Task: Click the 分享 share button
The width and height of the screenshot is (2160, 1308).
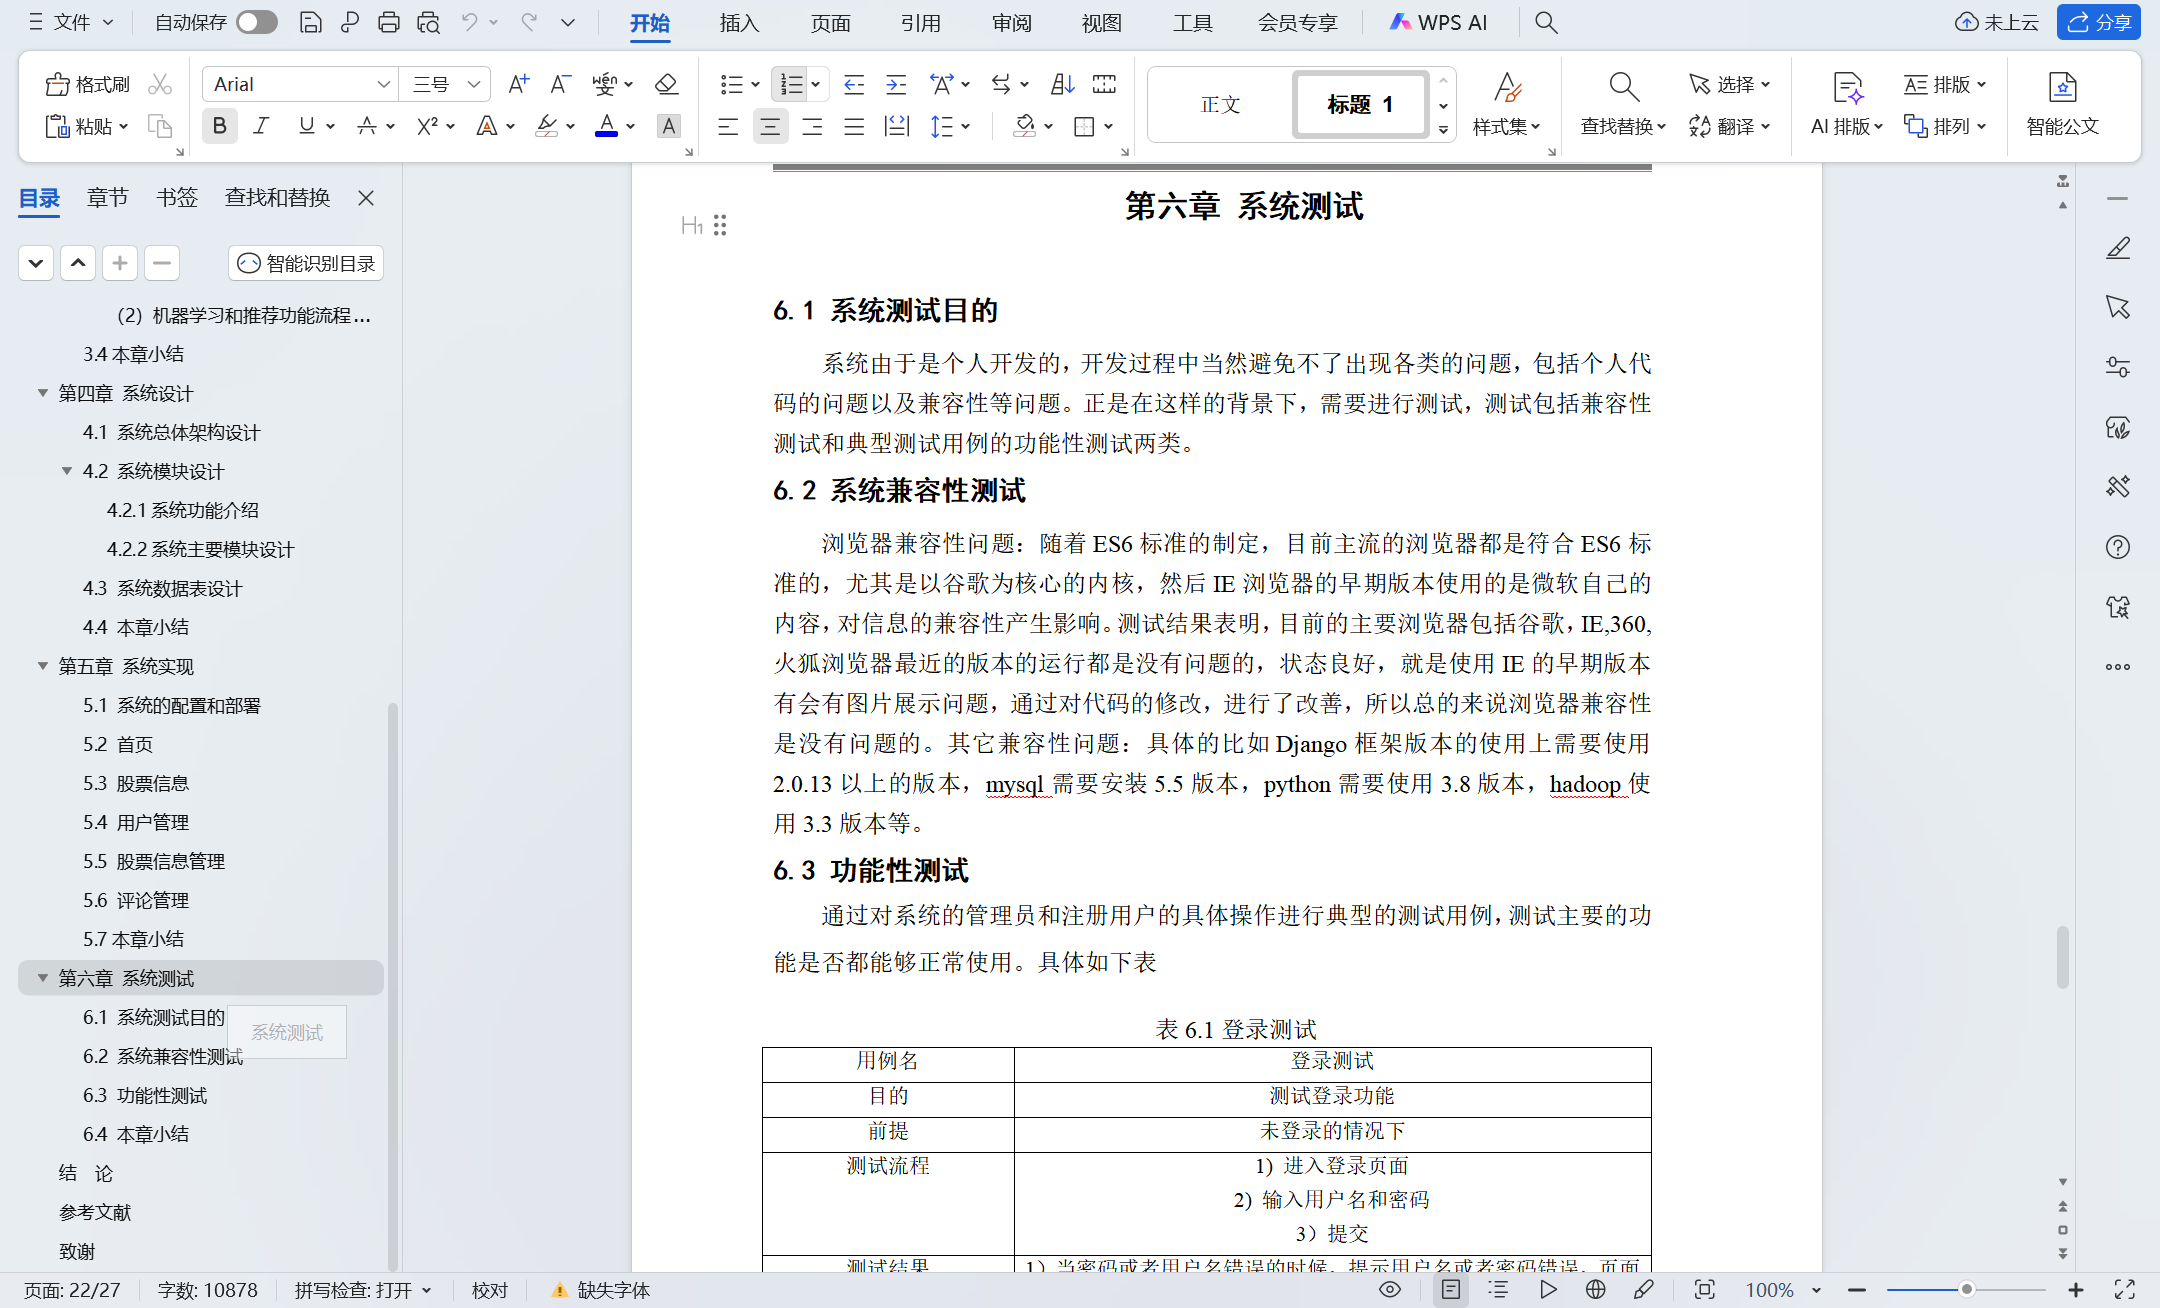Action: tap(2099, 22)
